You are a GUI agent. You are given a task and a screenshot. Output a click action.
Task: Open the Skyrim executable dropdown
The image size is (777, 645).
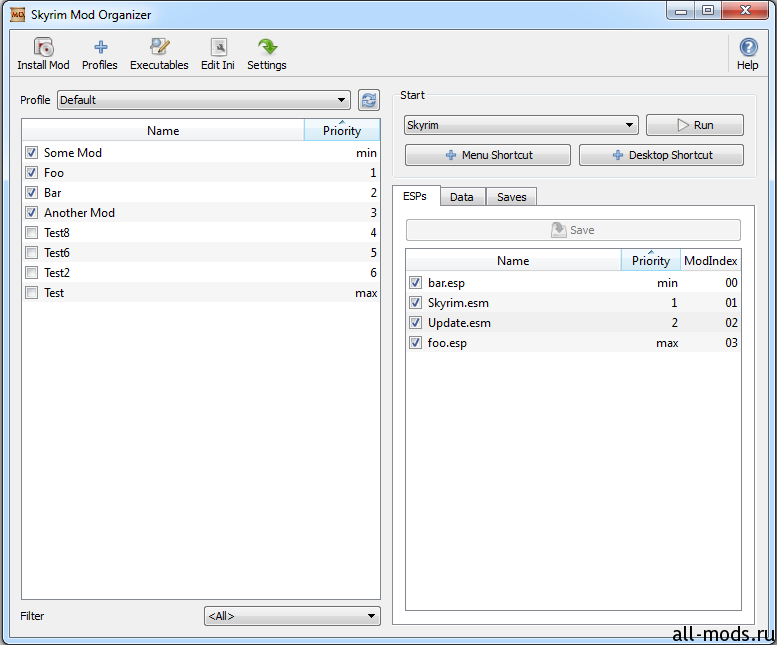[x=521, y=125]
